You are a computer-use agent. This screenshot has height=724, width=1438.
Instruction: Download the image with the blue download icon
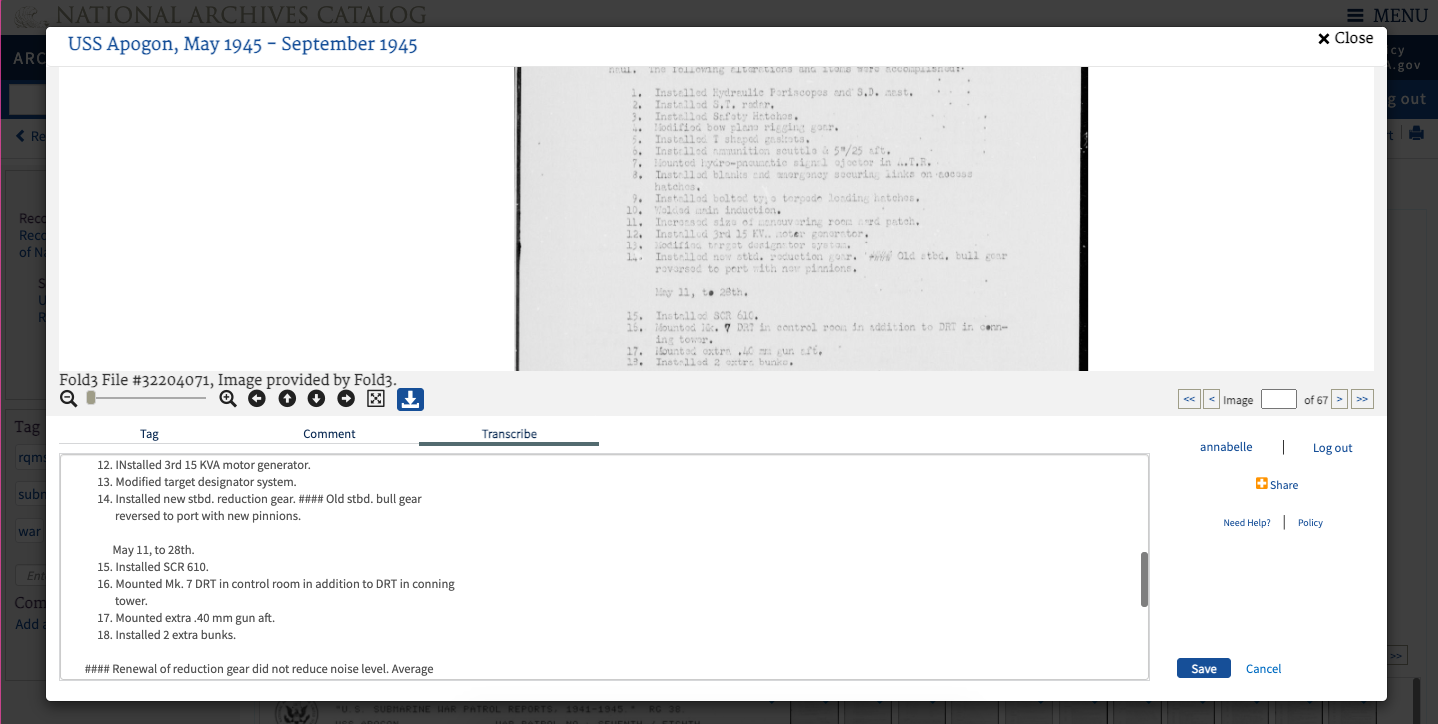(x=410, y=399)
